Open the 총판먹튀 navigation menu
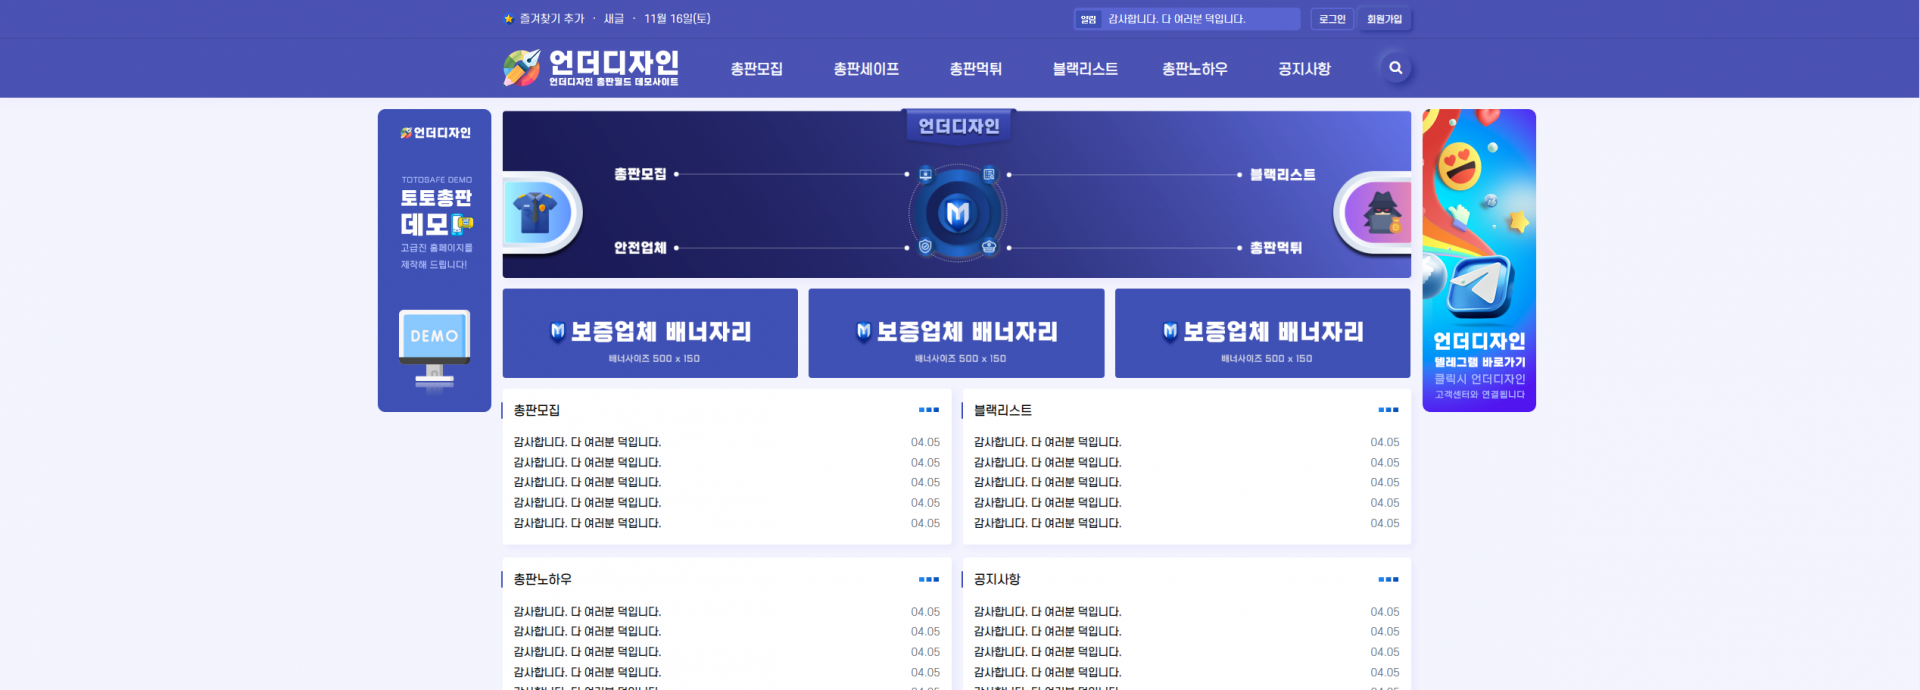Image resolution: width=1920 pixels, height=690 pixels. [x=975, y=69]
